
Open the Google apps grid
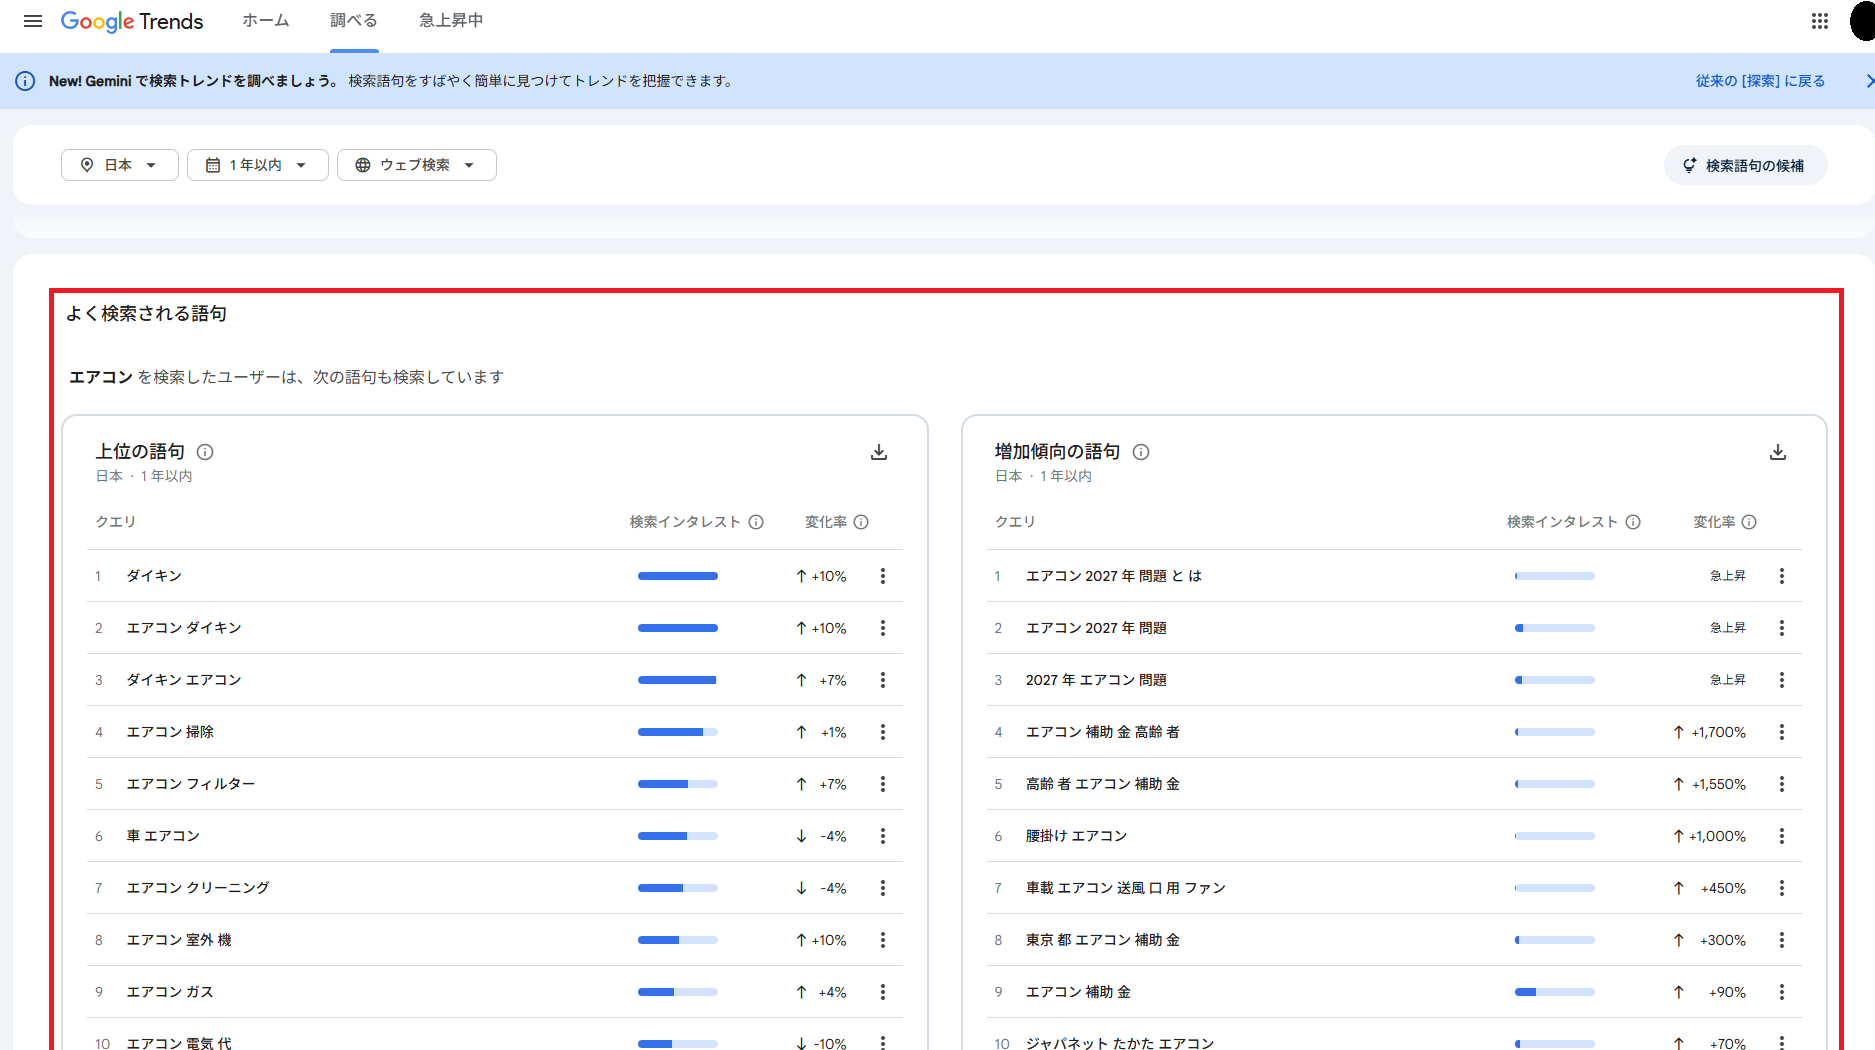point(1820,21)
